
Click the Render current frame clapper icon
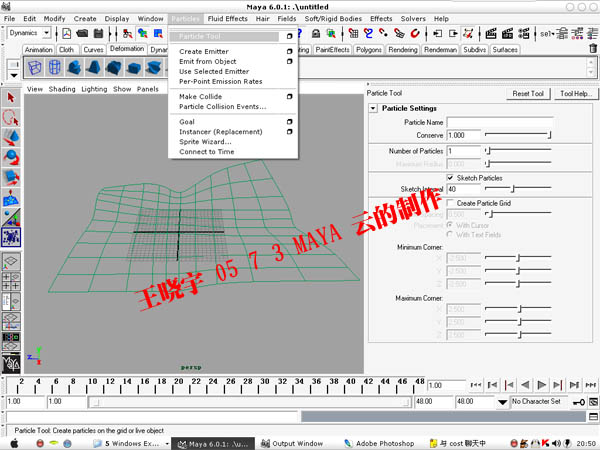click(491, 34)
